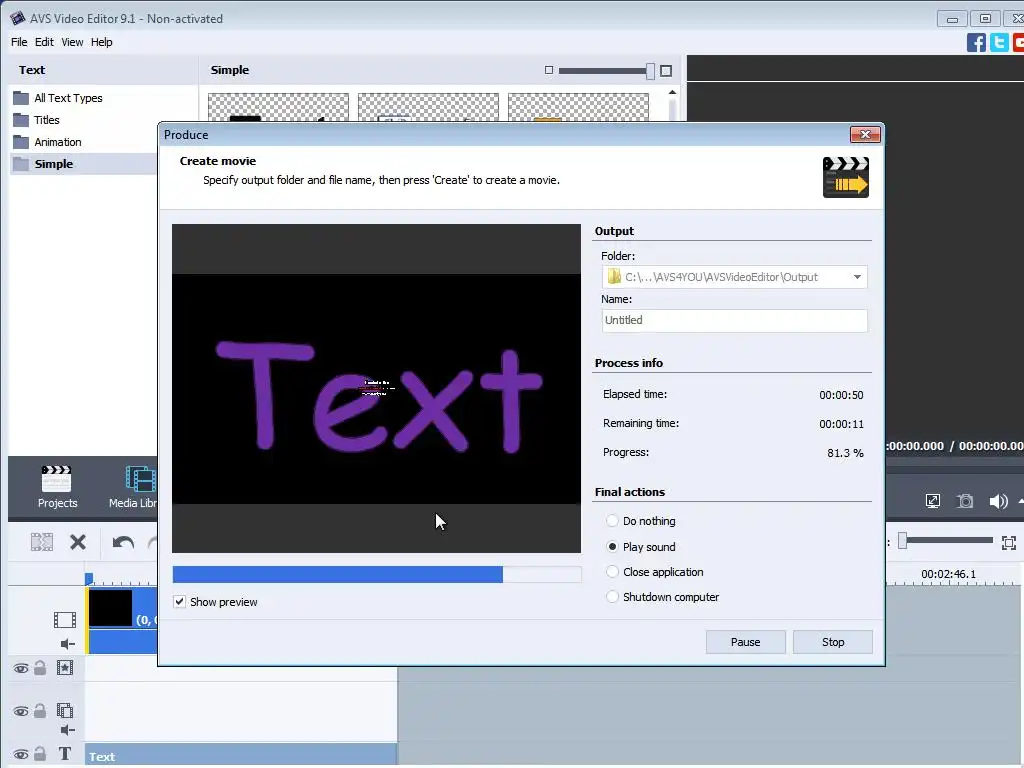
Task: Click the blue timeline playhead marker
Action: click(89, 579)
